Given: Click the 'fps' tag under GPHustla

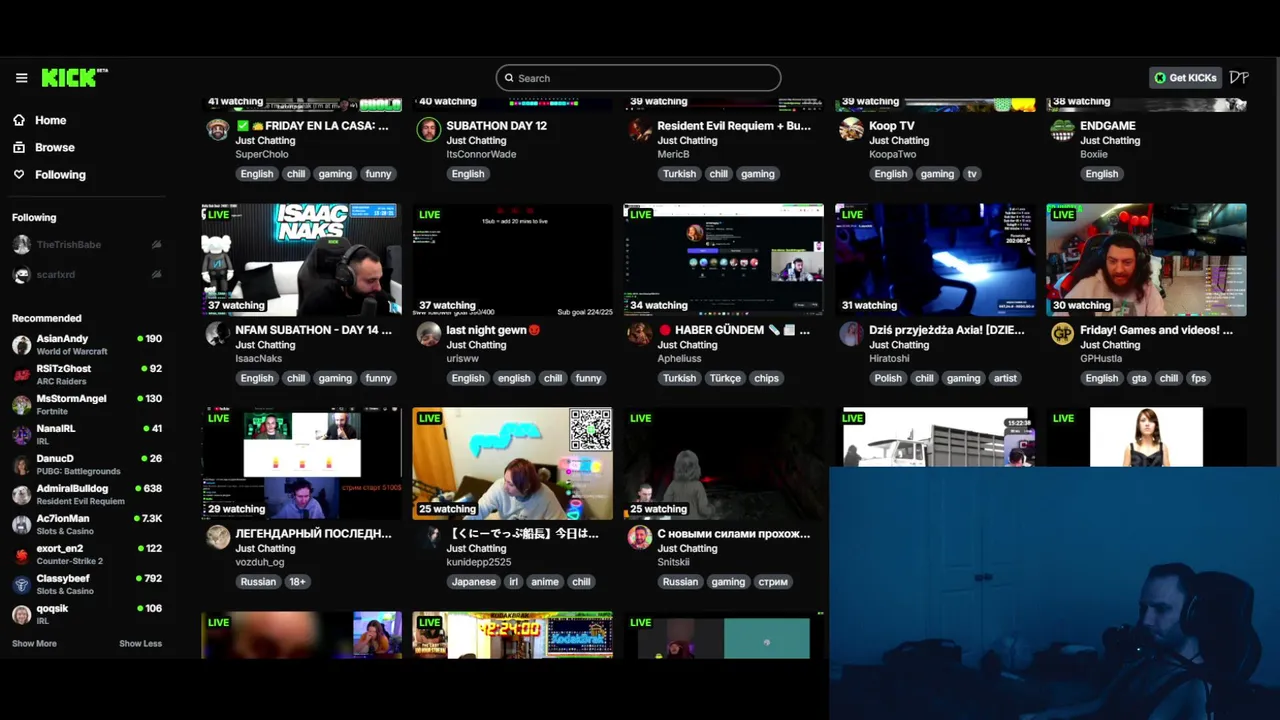Looking at the screenshot, I should (1198, 378).
